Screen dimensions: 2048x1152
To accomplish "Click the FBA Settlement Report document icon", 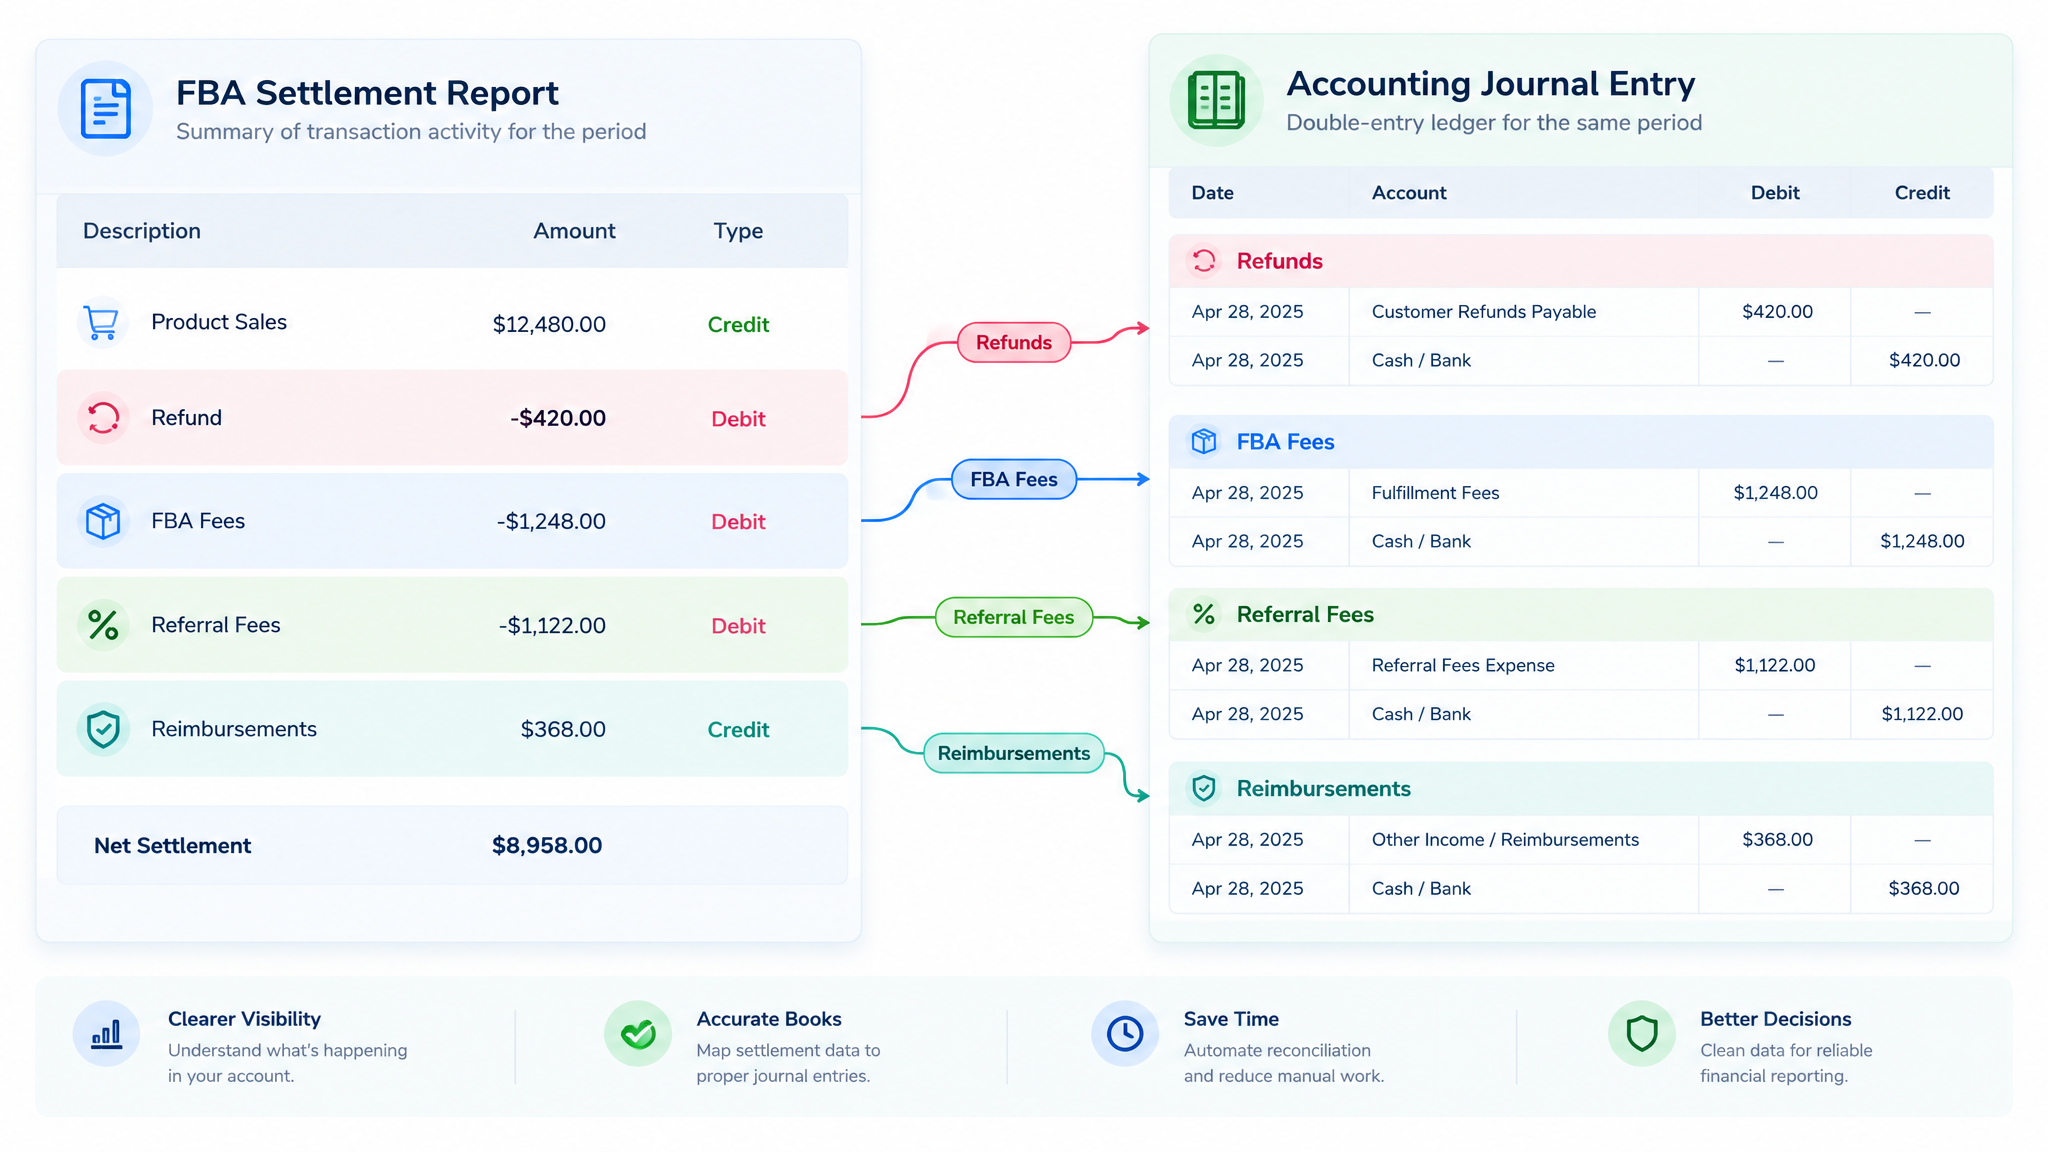I will point(105,108).
